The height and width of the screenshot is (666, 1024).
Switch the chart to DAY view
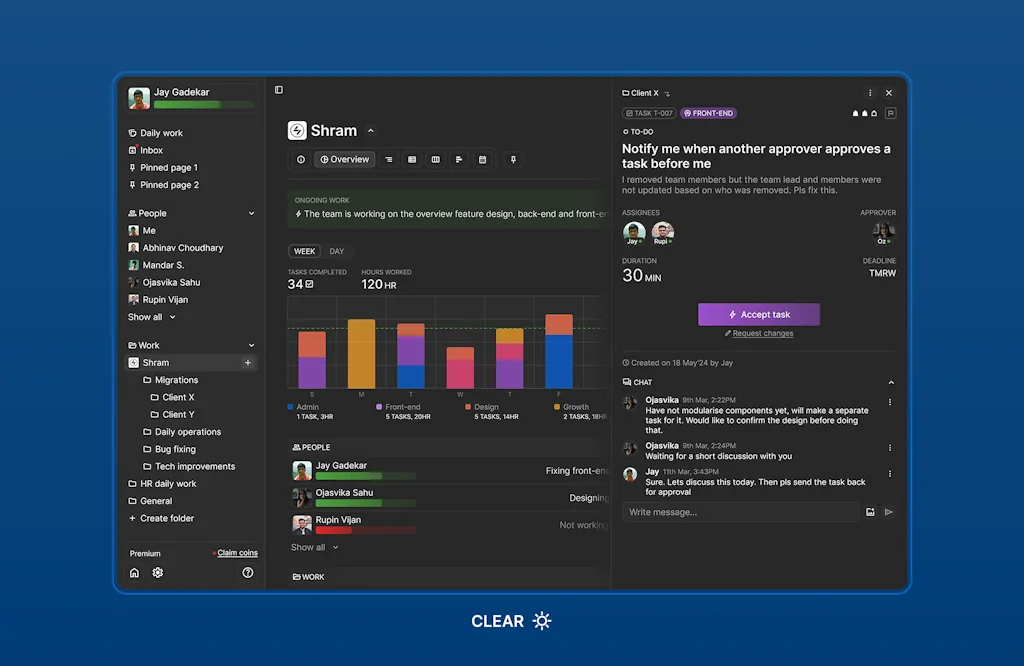337,252
